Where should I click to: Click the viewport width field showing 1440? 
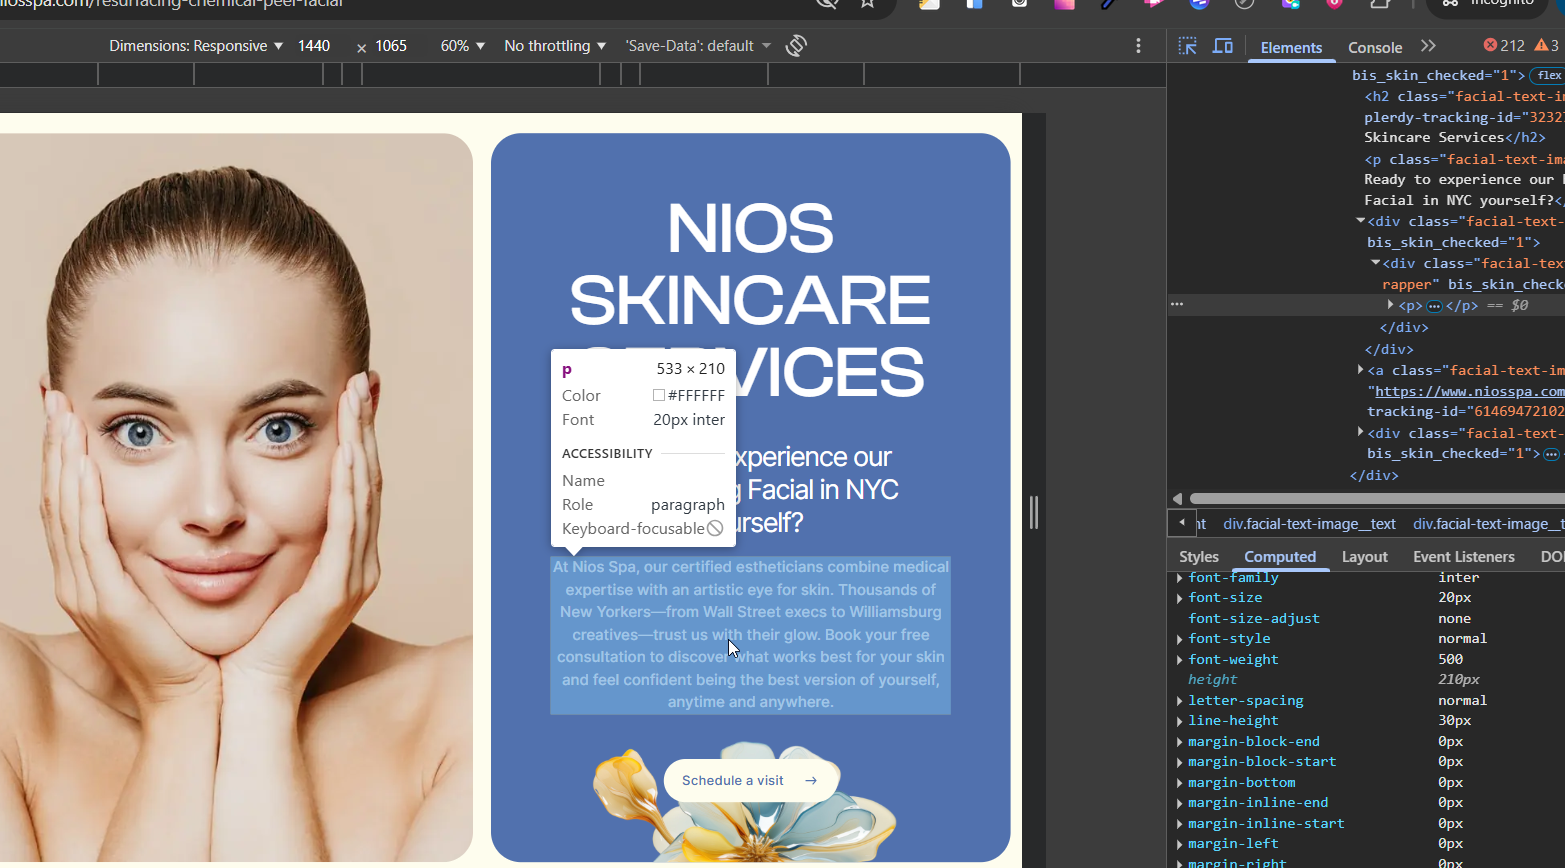coord(314,46)
